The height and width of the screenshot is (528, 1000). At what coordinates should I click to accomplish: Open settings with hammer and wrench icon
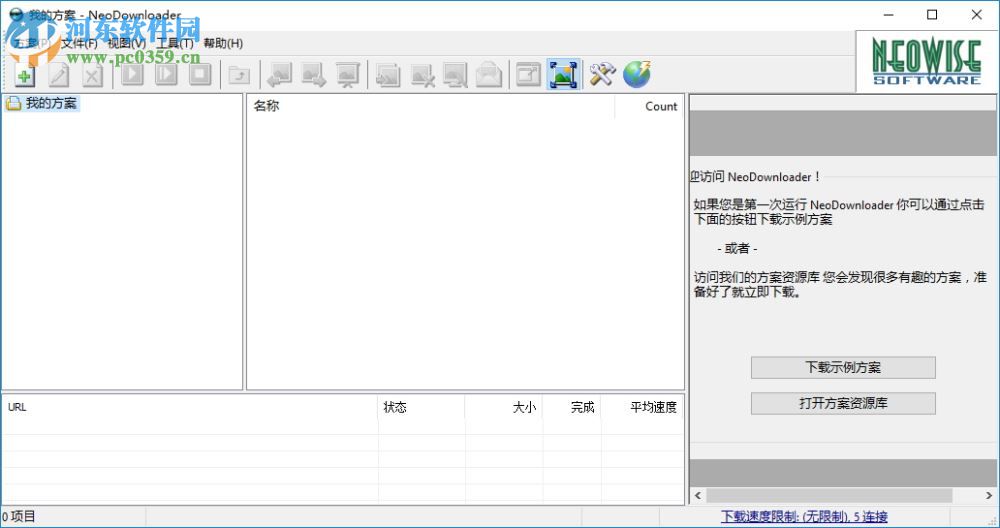coord(602,75)
